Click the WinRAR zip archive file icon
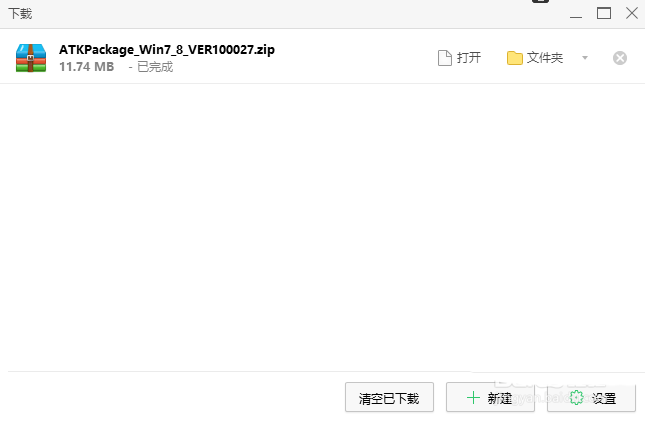 [x=31, y=58]
